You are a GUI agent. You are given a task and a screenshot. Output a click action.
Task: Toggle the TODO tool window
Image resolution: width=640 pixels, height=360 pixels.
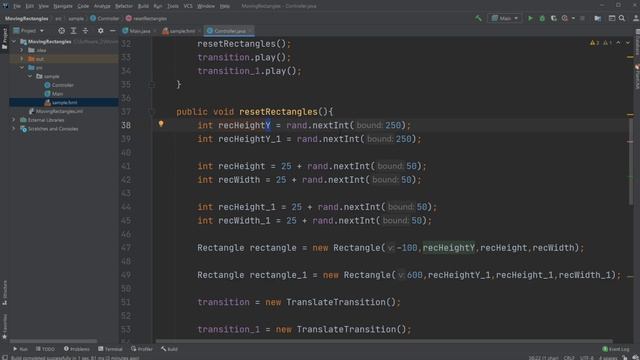pos(45,349)
